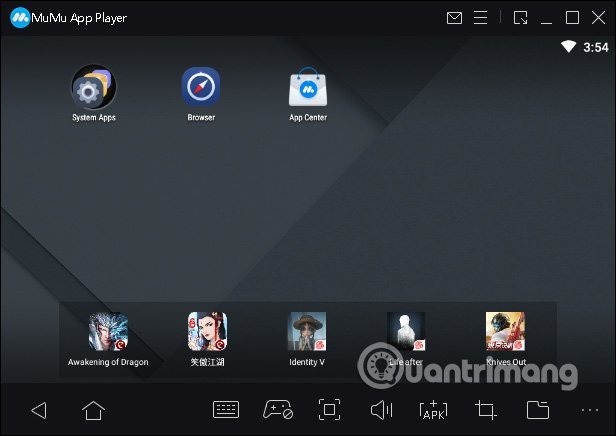Open the shared folder
The width and height of the screenshot is (616, 436).
538,410
